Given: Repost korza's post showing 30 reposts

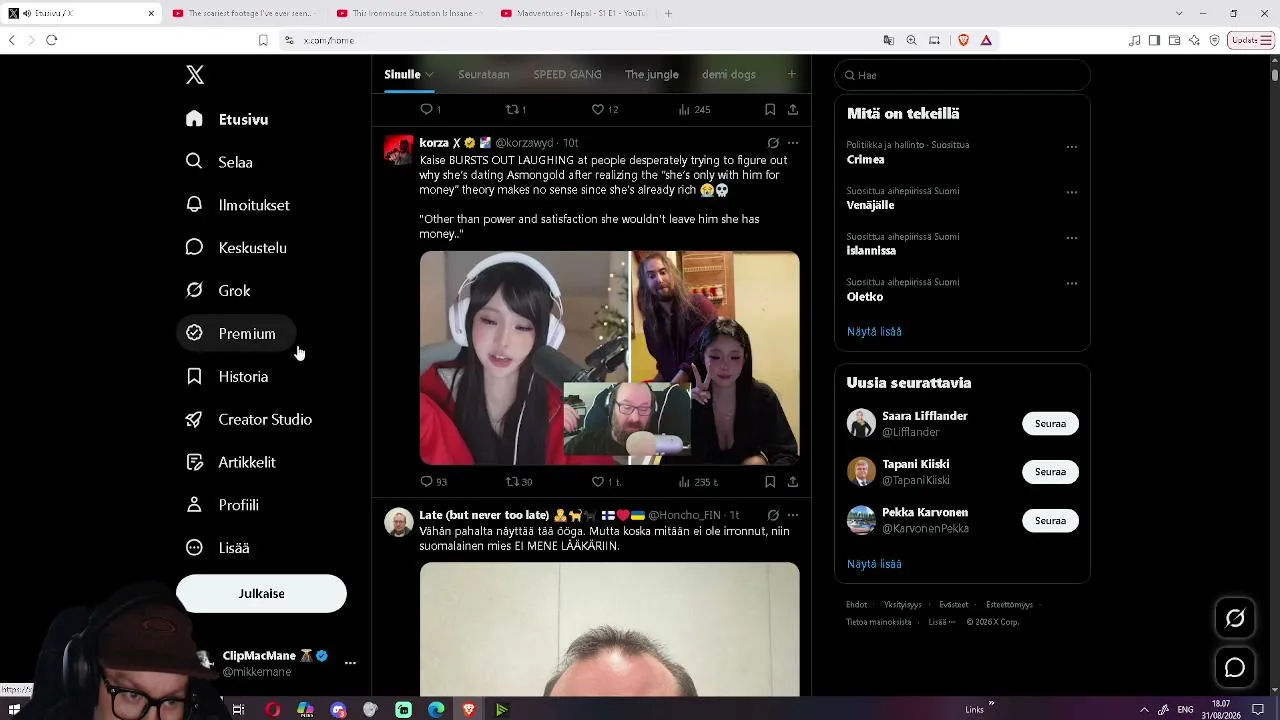Looking at the screenshot, I should click(518, 482).
